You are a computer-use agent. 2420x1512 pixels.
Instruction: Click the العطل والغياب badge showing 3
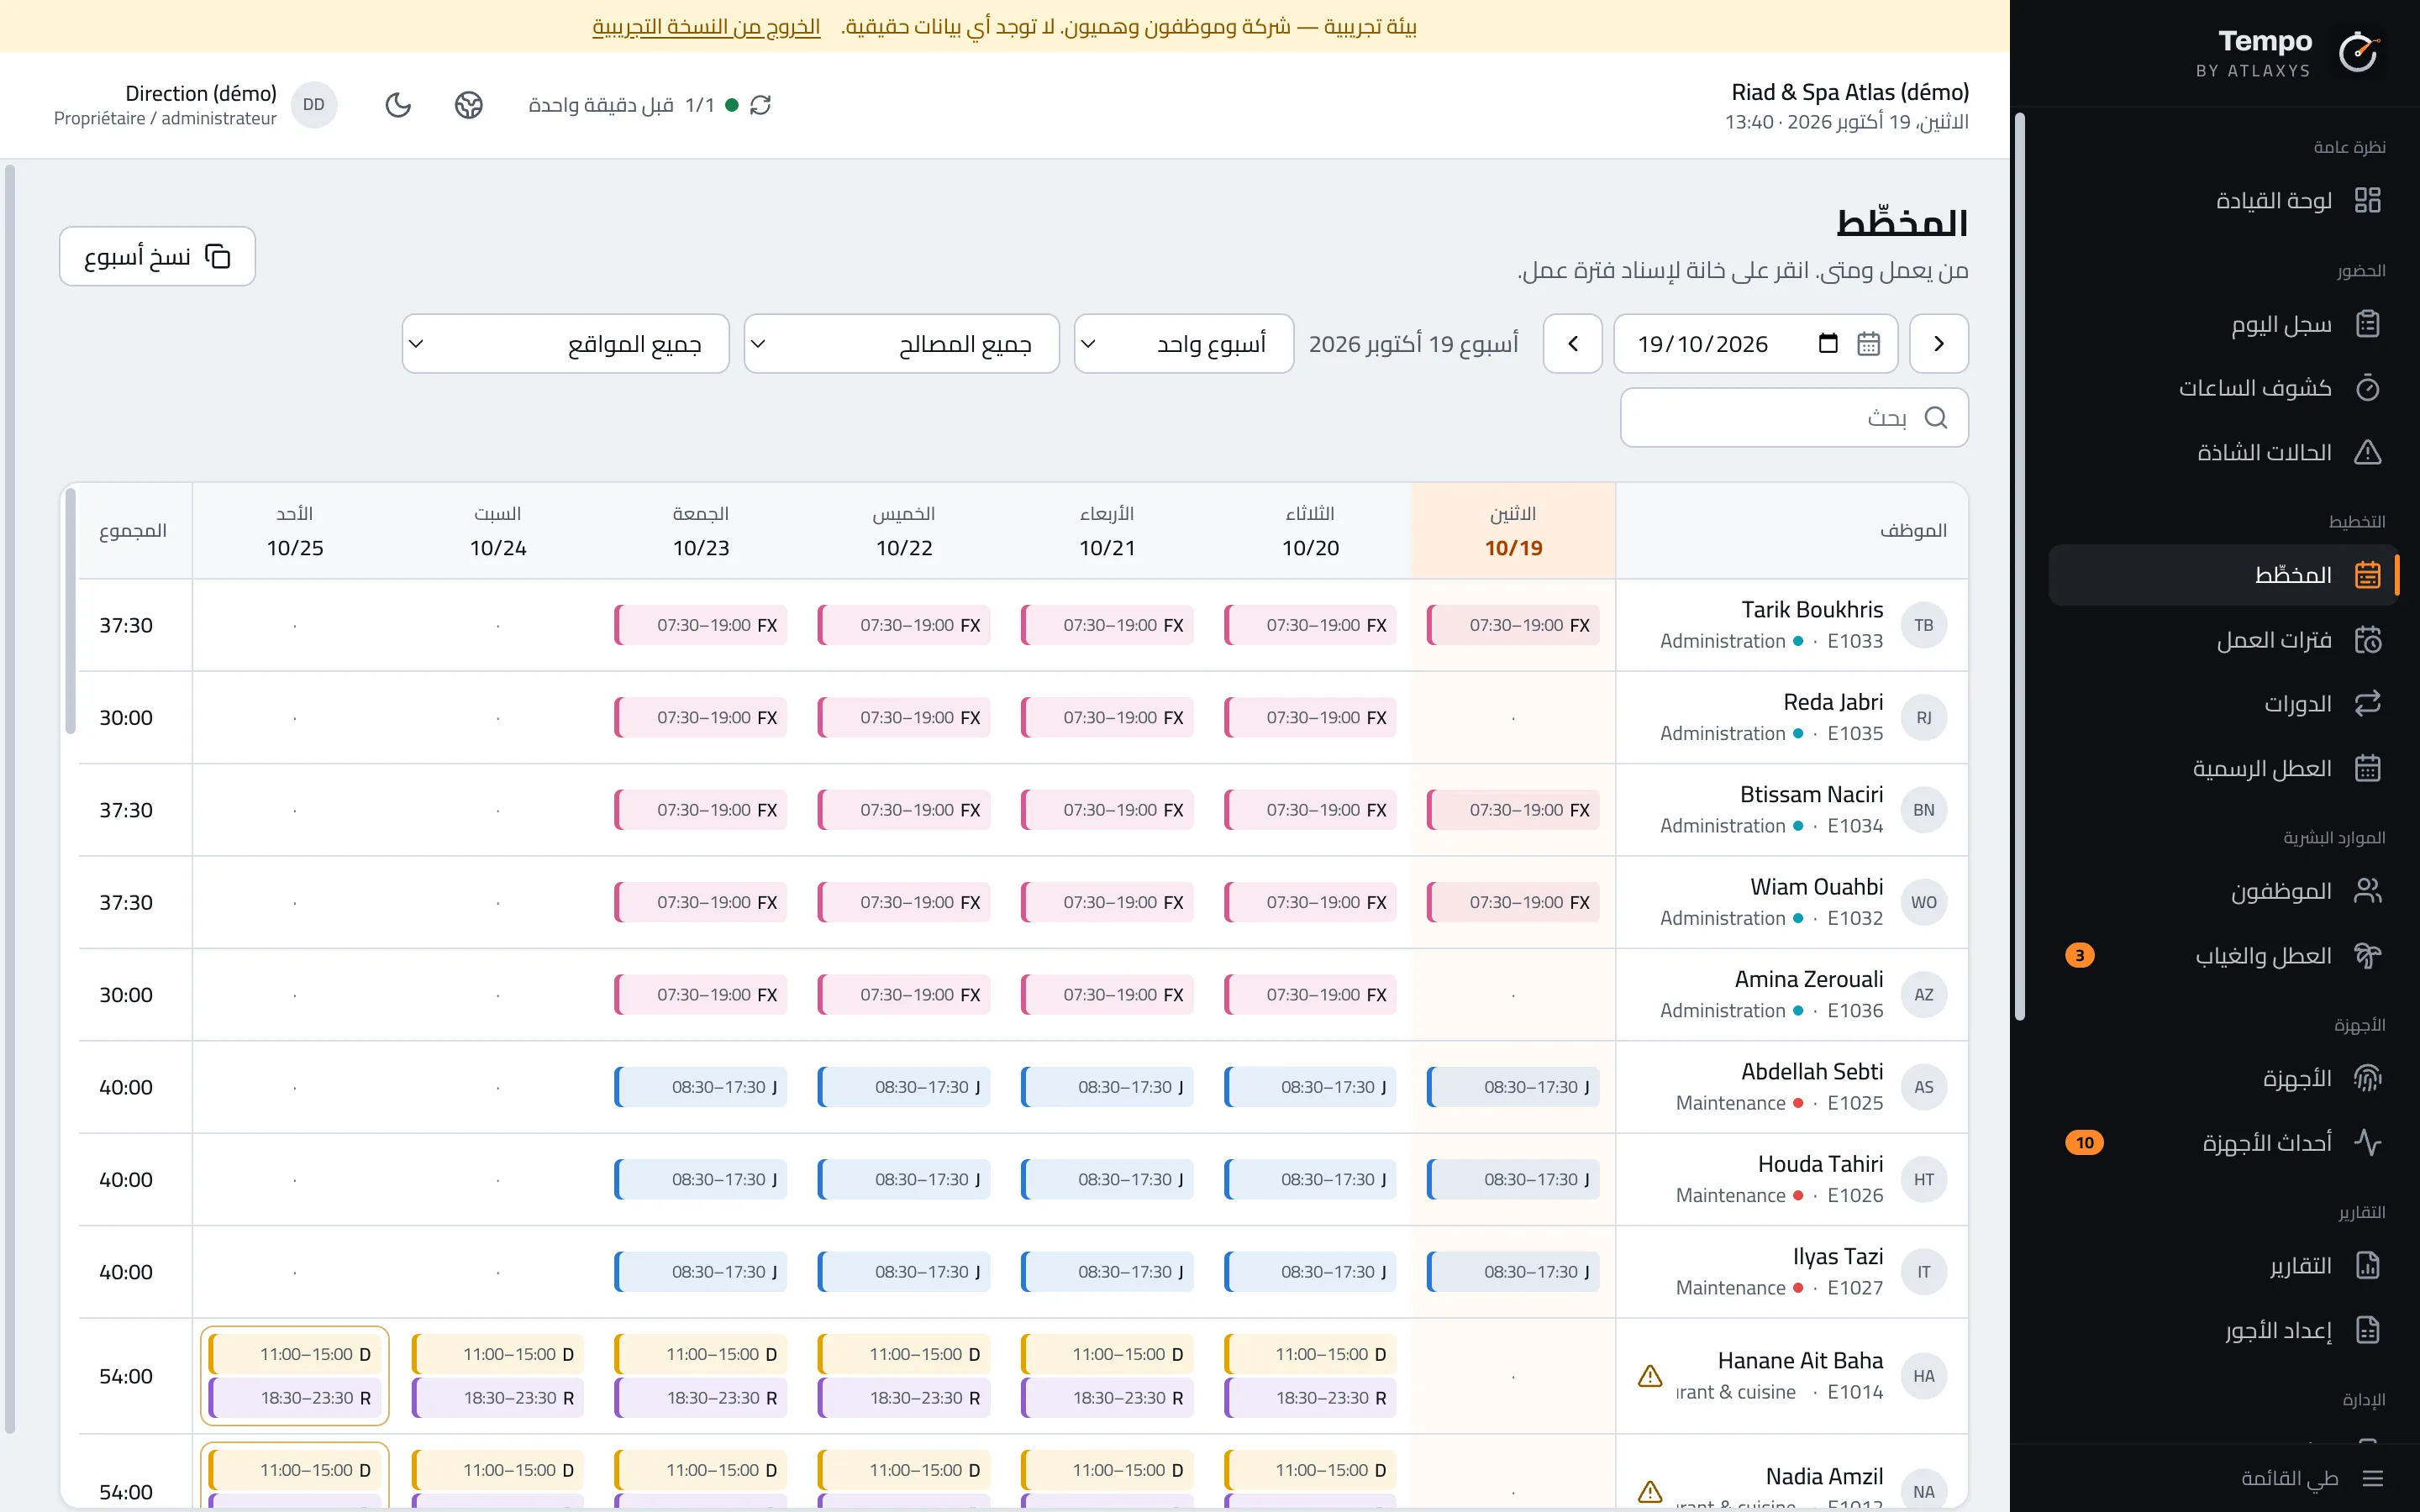click(x=2080, y=956)
